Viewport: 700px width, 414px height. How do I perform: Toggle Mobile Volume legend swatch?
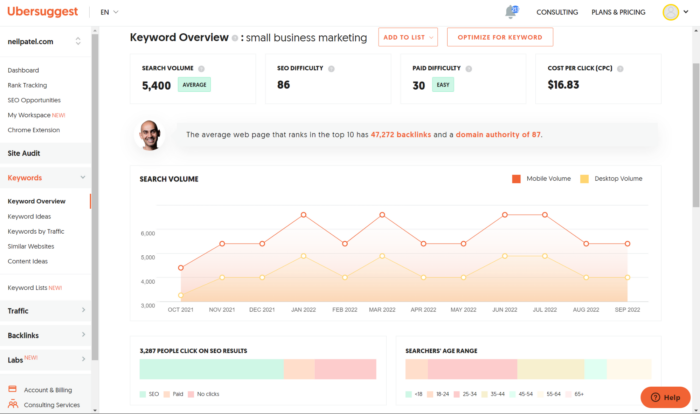[516, 179]
